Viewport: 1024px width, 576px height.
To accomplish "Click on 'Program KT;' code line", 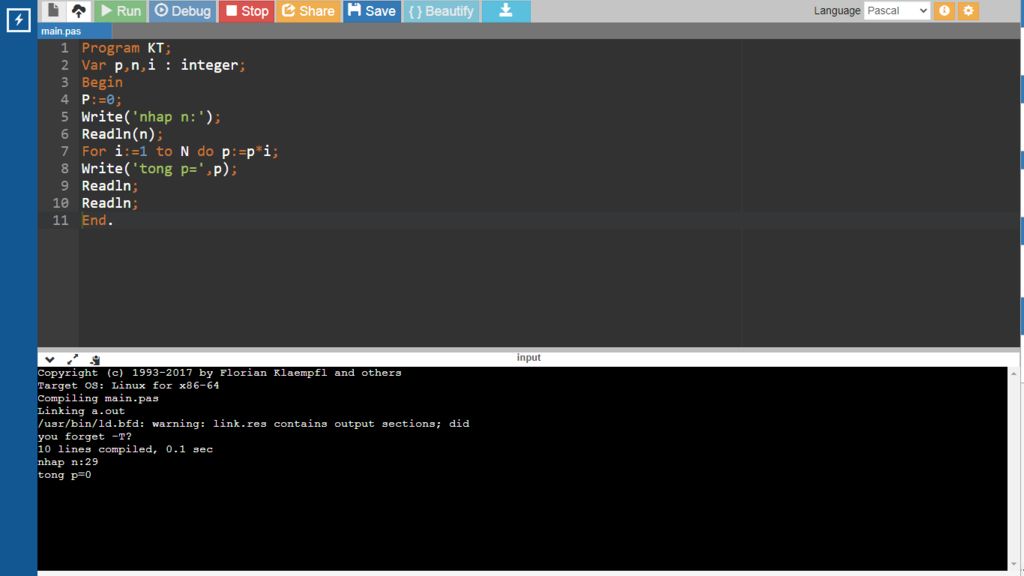I will point(126,48).
